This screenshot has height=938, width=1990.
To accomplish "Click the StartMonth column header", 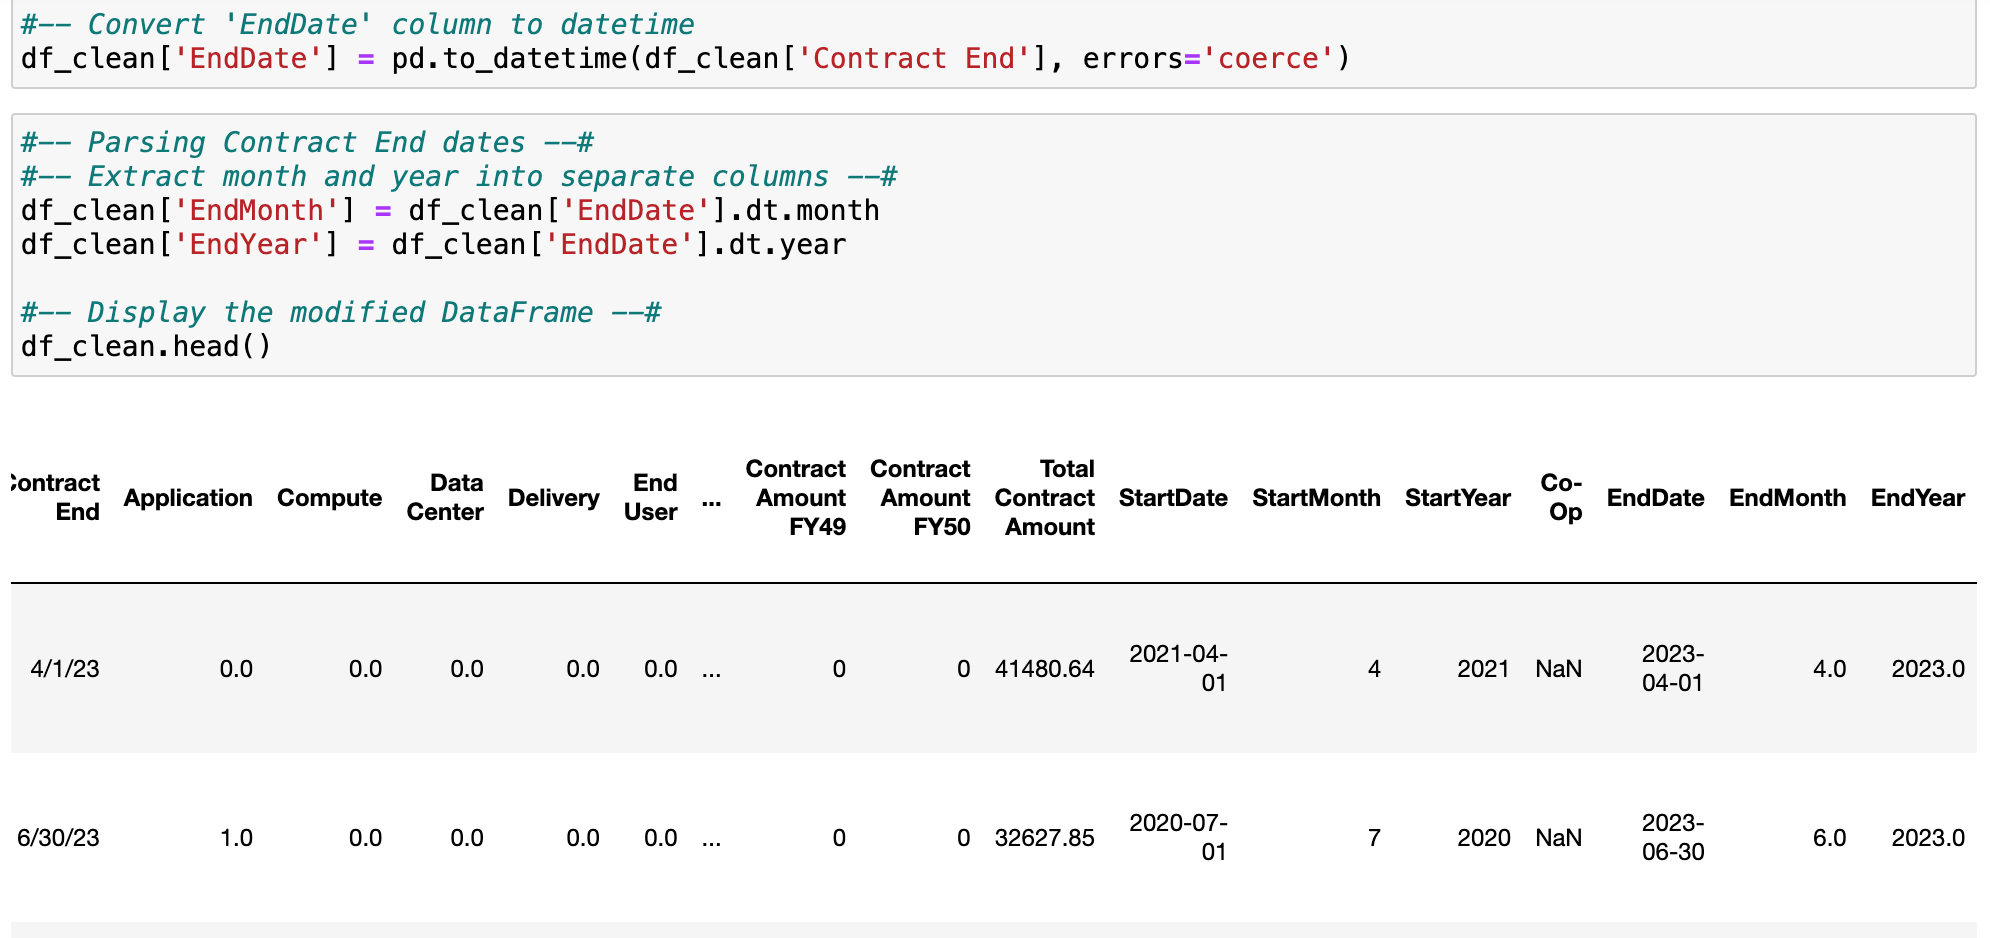I will click(x=1315, y=498).
